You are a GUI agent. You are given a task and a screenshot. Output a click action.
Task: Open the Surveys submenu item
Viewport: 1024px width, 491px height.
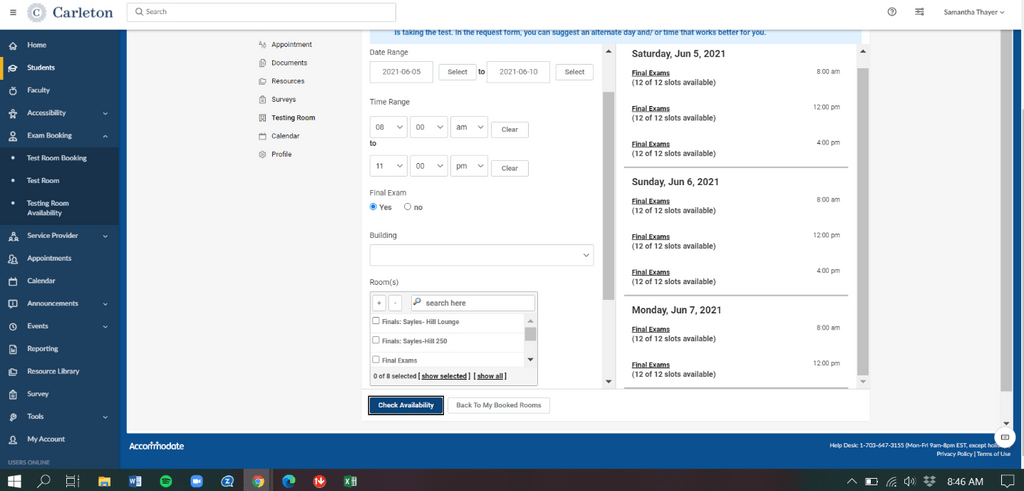pos(283,100)
